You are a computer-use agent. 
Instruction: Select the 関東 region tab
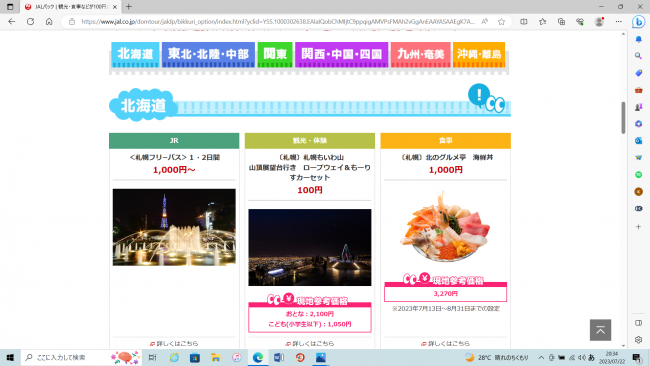click(275, 54)
